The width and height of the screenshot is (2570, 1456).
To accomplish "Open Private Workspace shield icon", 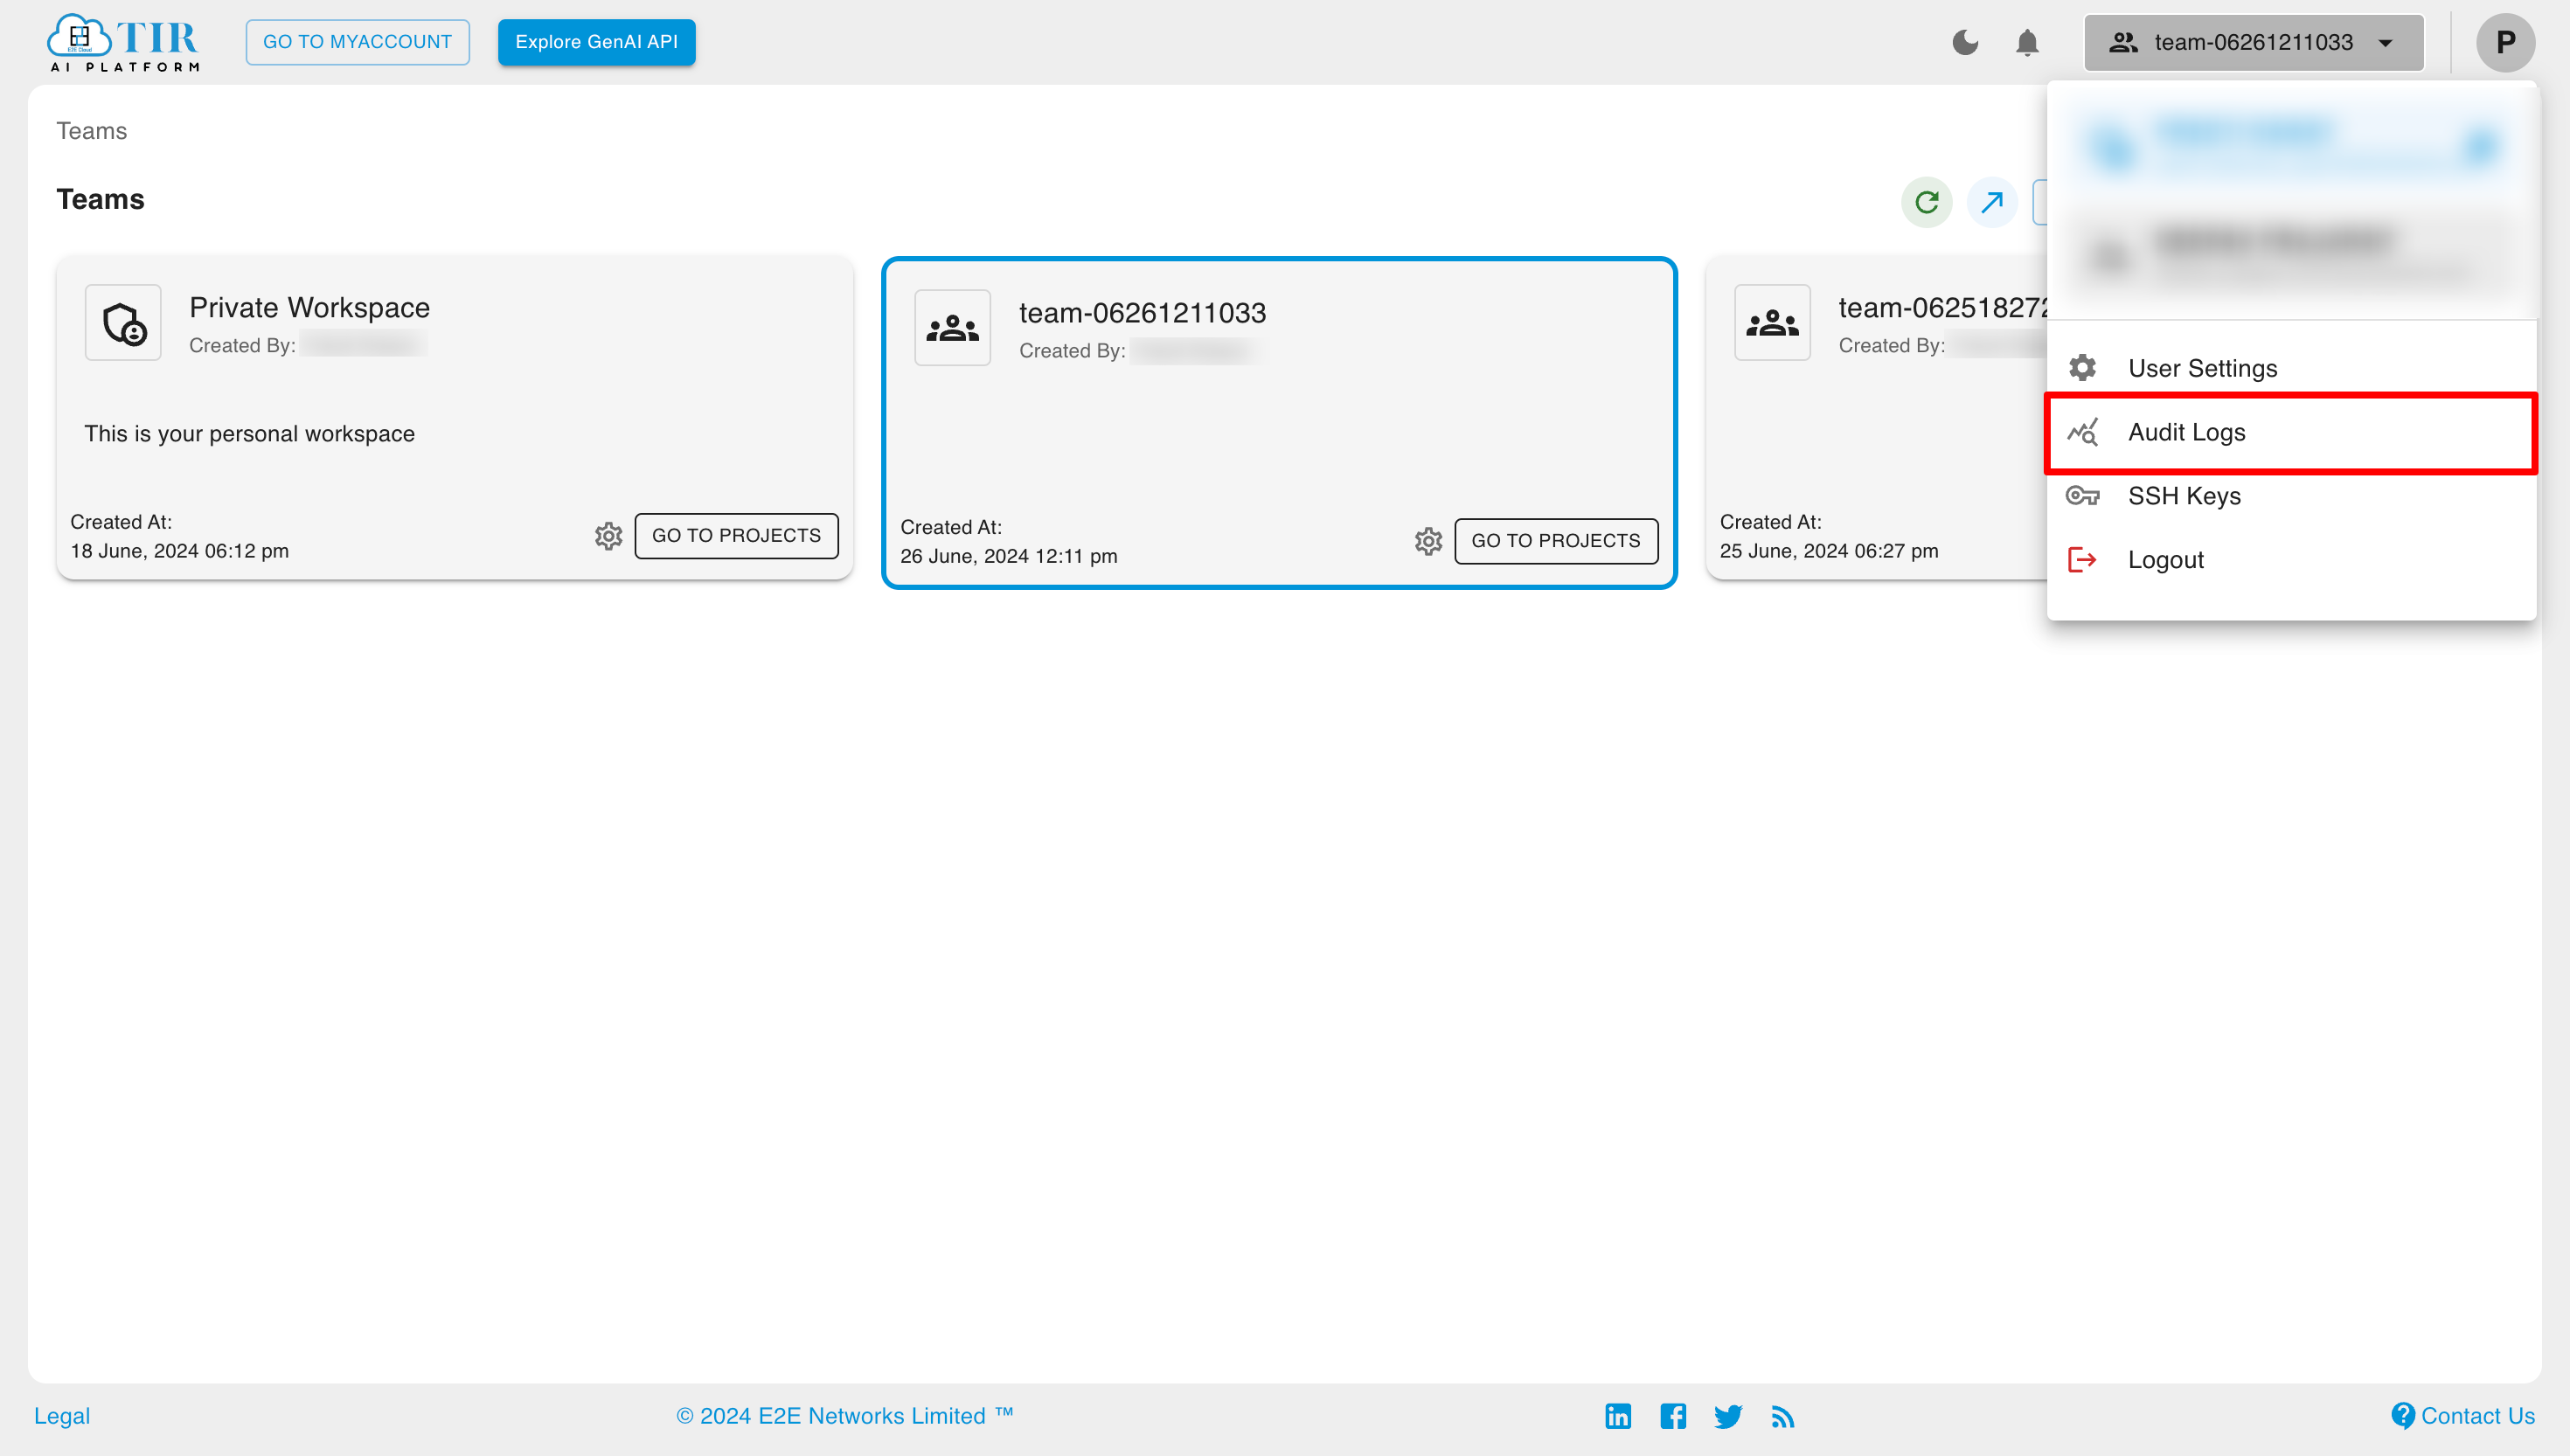I will [123, 322].
